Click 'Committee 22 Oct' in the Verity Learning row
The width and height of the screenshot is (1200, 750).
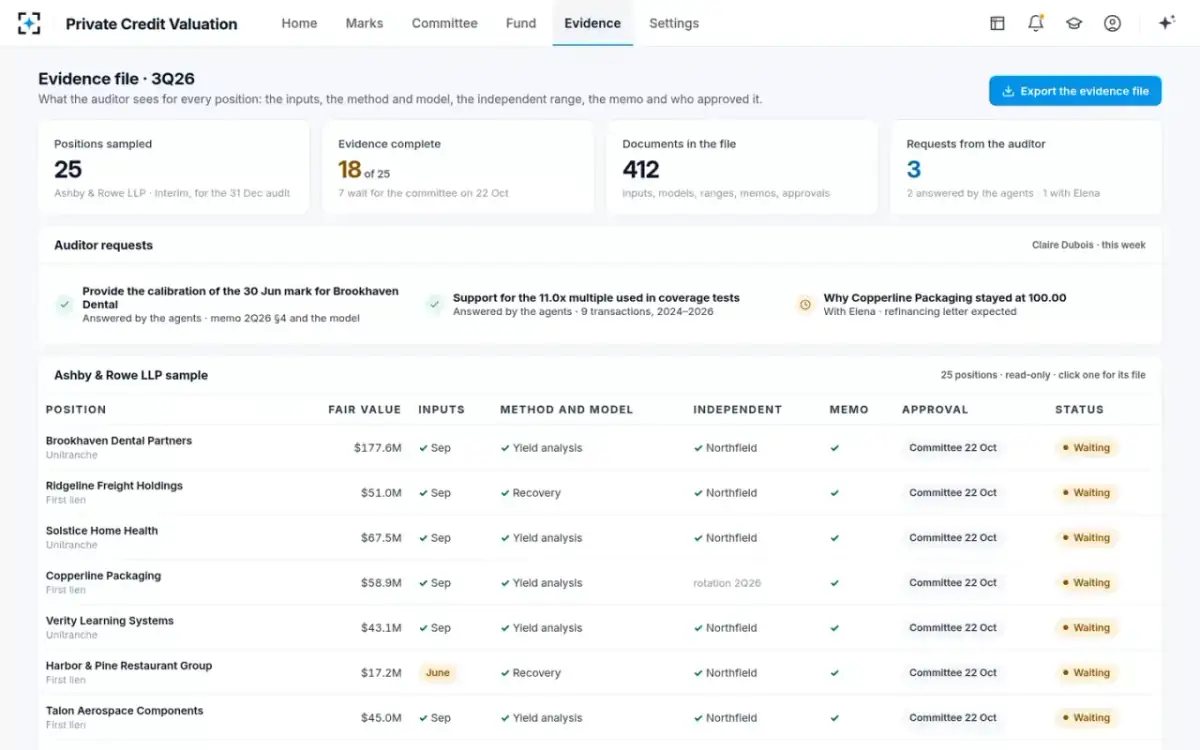click(953, 628)
